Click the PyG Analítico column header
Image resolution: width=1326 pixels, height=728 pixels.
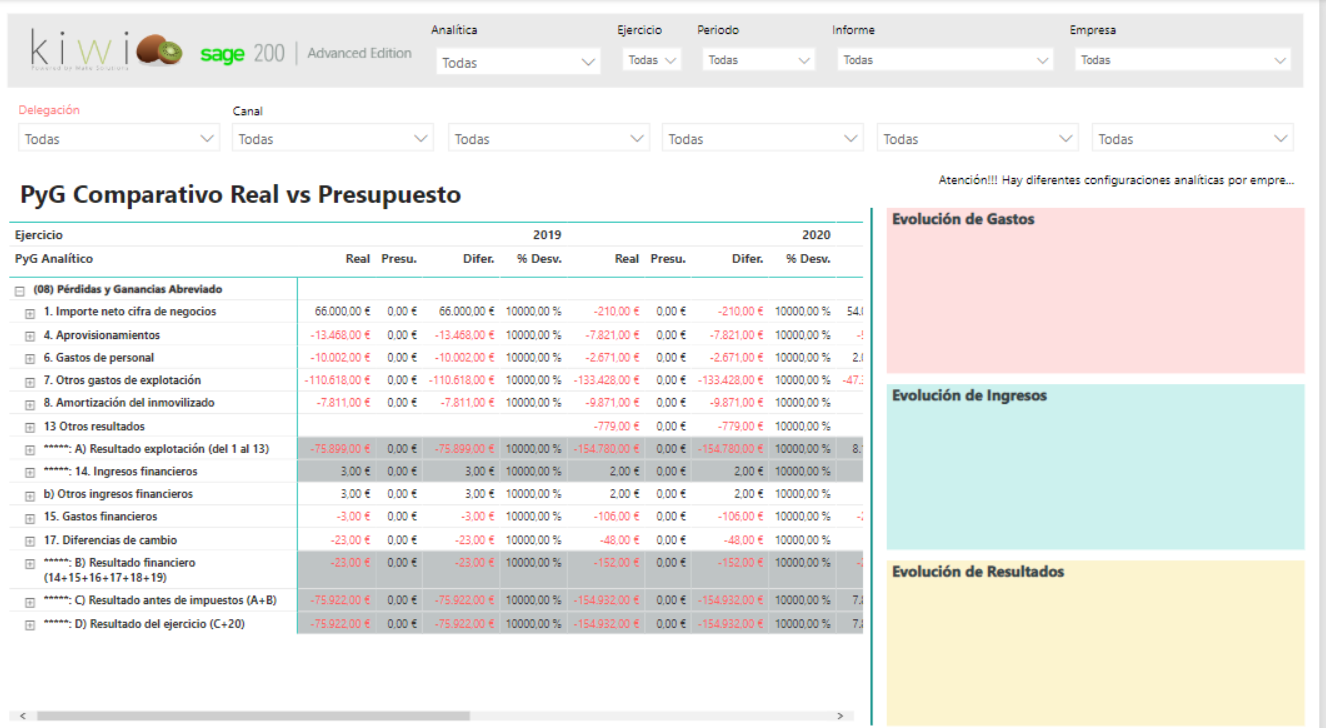point(54,258)
